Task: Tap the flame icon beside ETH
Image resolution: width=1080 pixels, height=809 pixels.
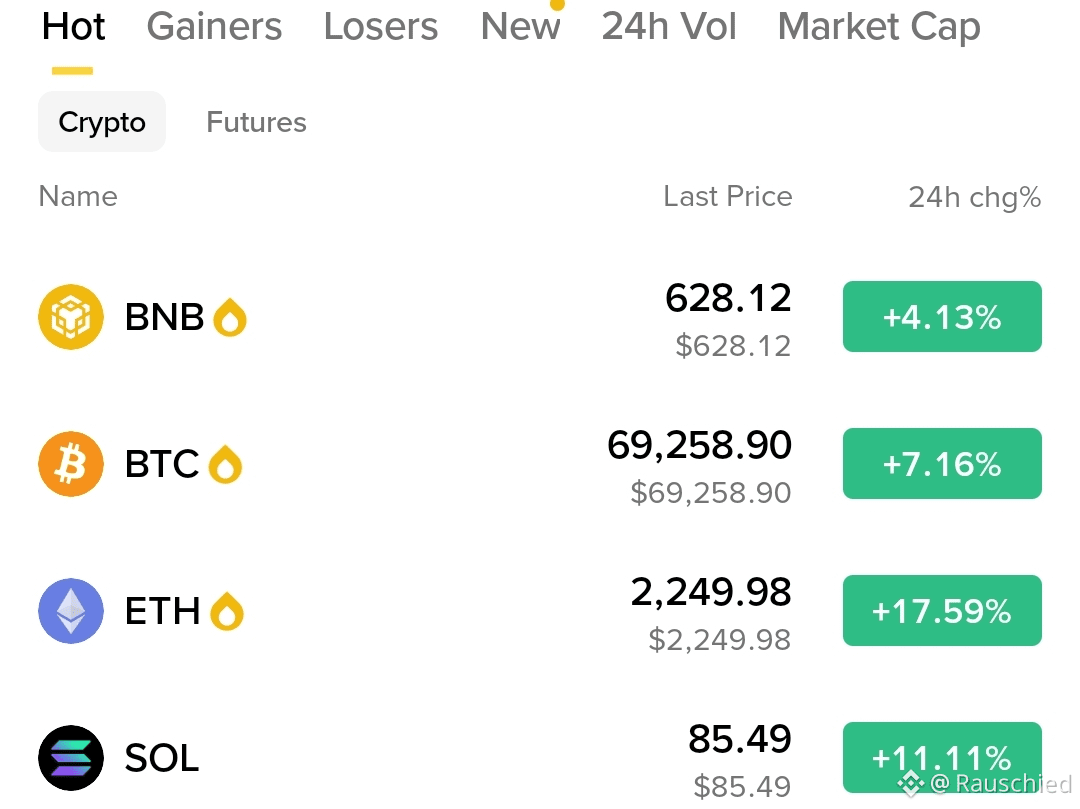Action: [227, 611]
